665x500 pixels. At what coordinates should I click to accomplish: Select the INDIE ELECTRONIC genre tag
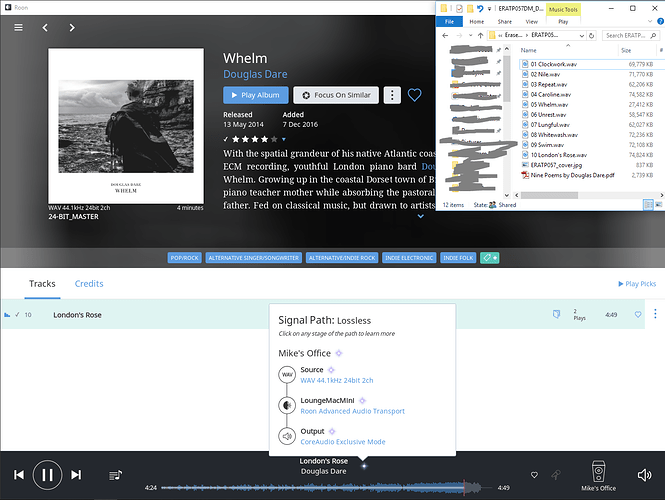pos(409,258)
